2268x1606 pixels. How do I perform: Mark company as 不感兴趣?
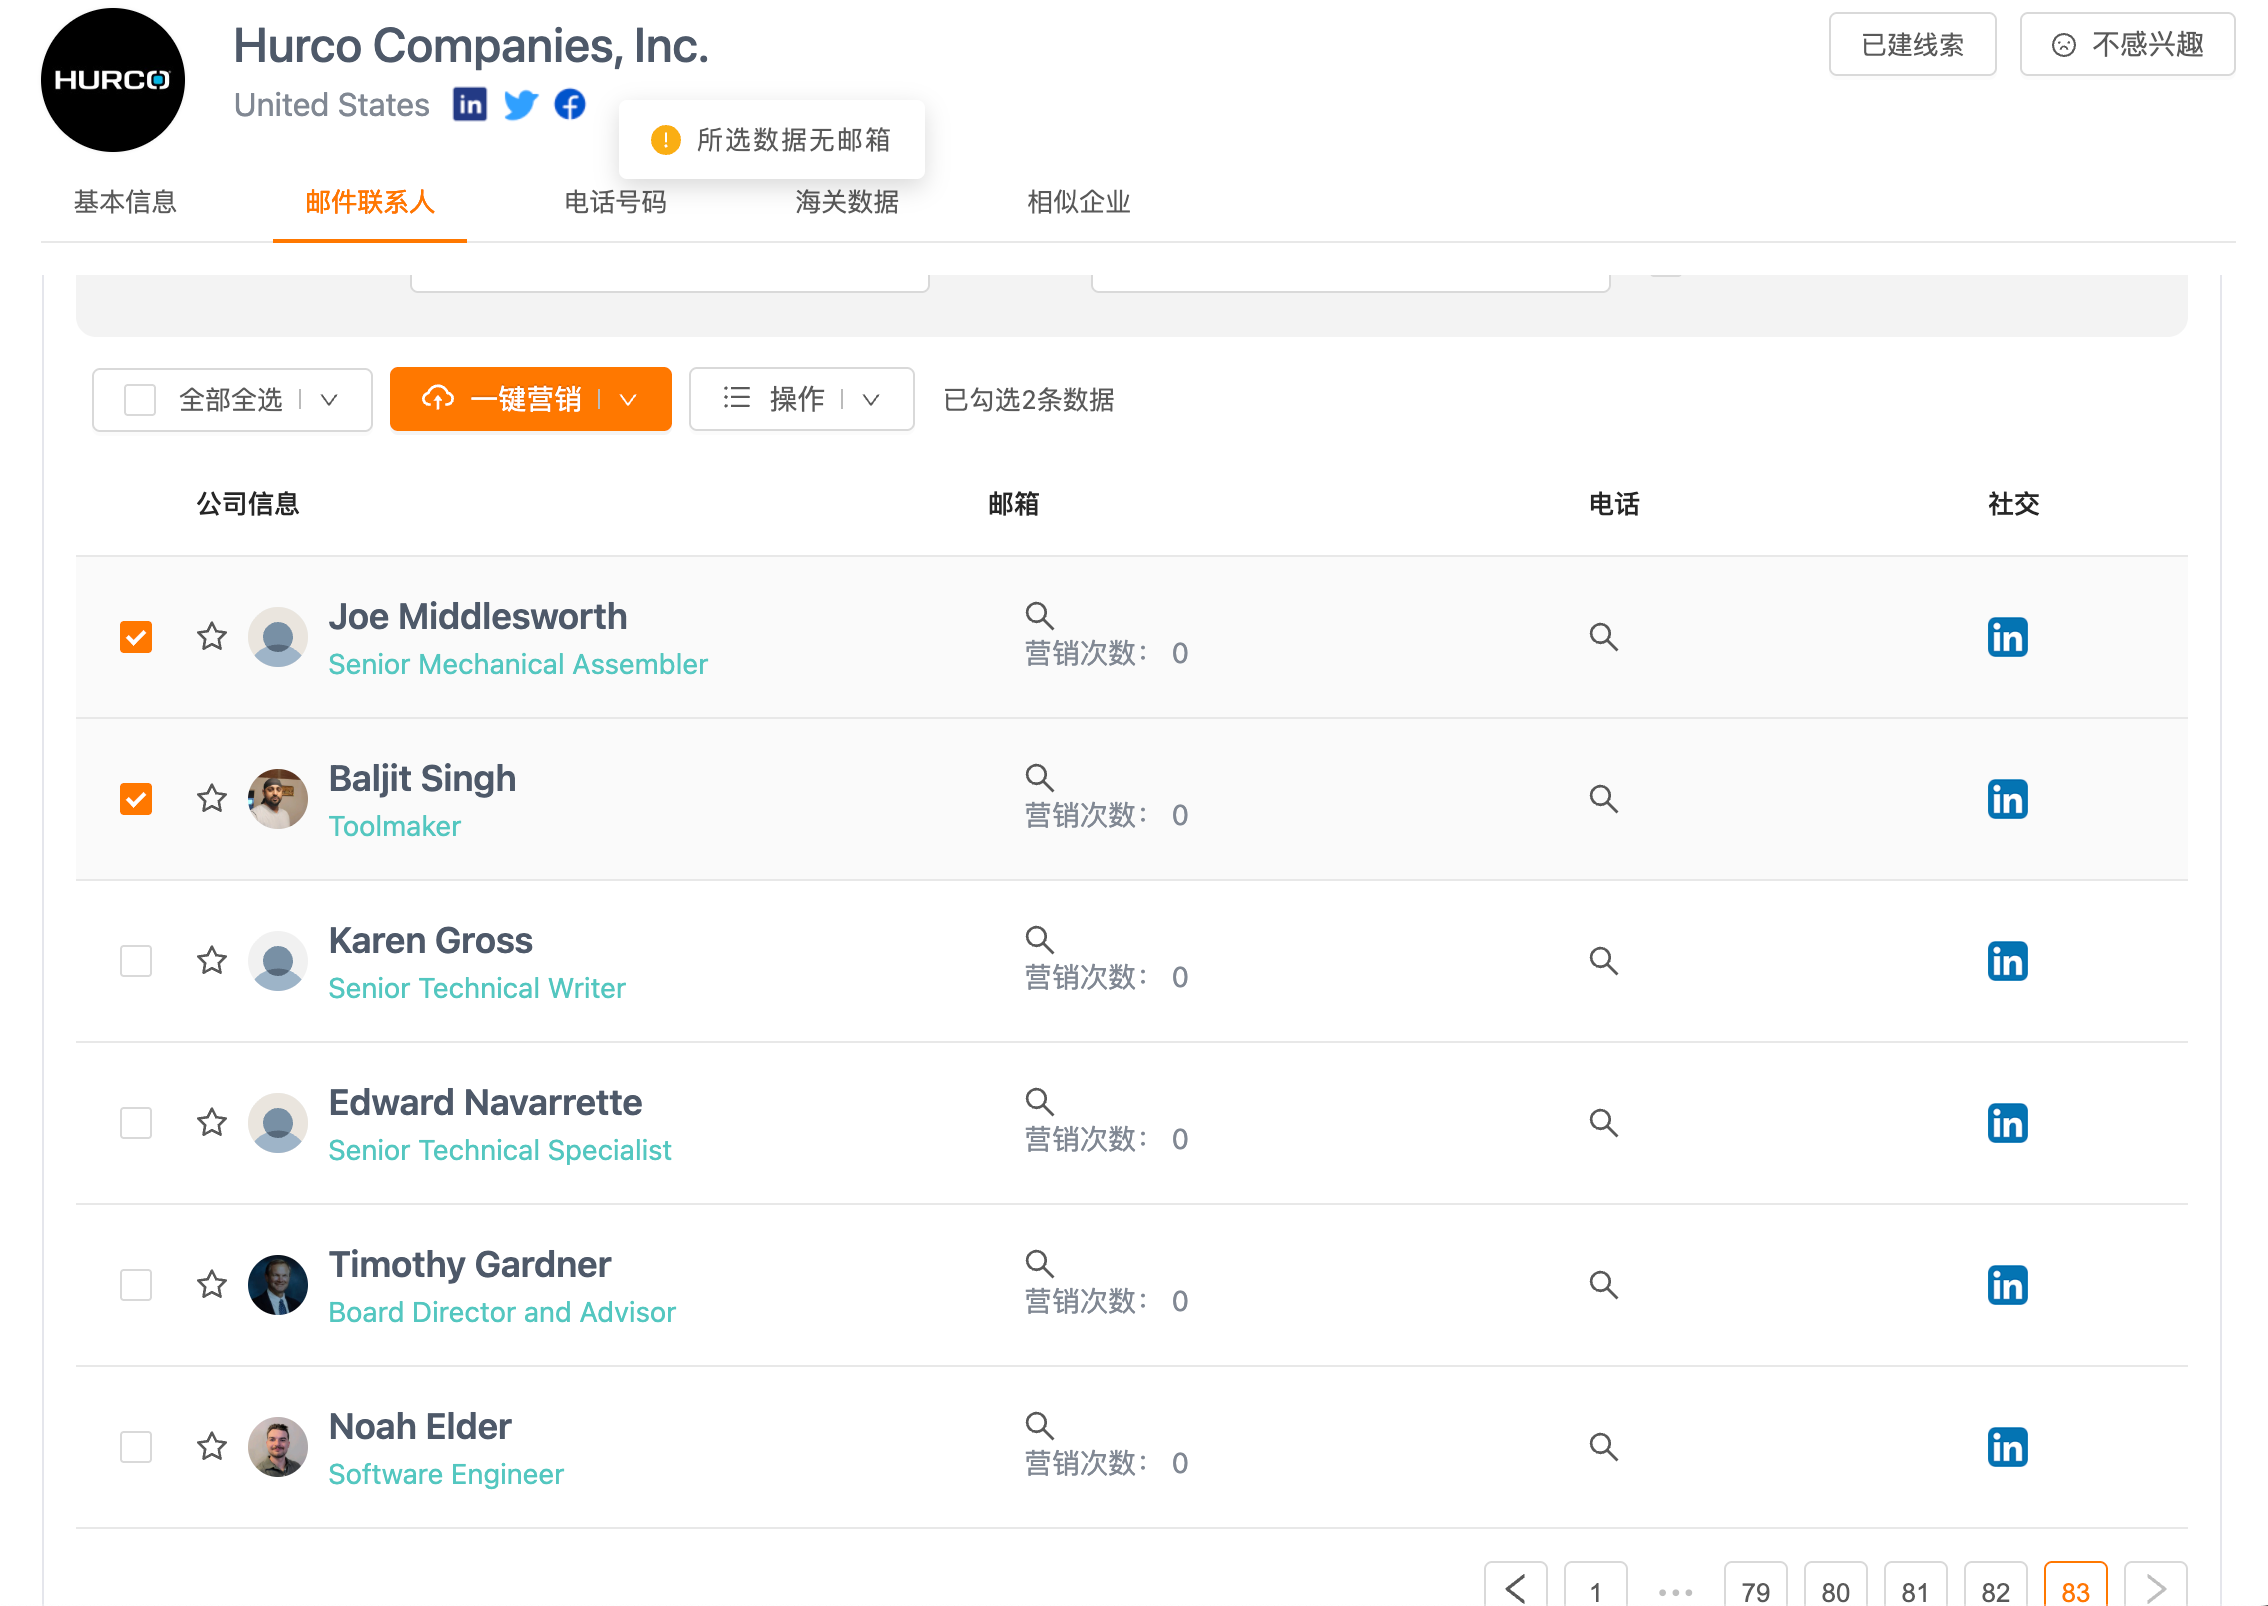click(x=2128, y=44)
